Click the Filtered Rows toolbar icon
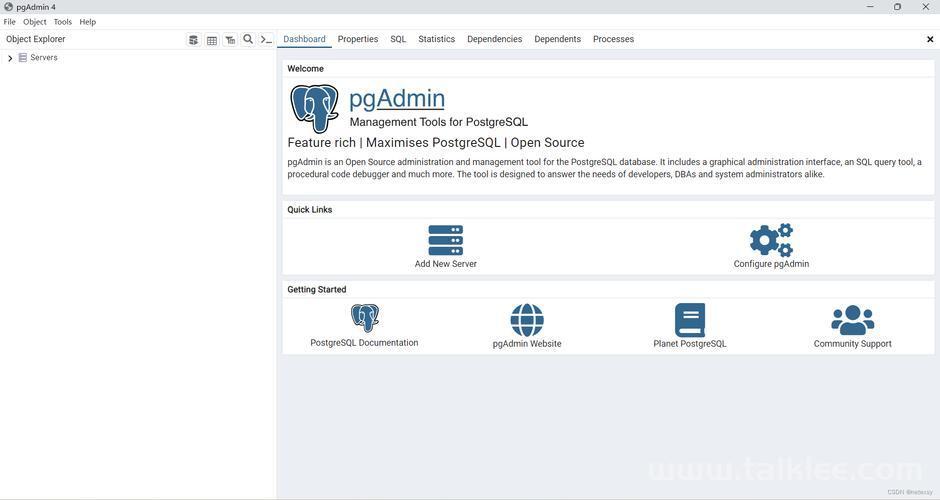 tap(230, 40)
